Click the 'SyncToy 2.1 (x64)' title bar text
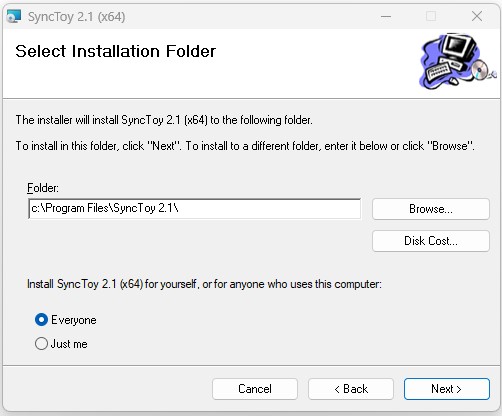Screen dimensions: 502x416 coord(77,17)
